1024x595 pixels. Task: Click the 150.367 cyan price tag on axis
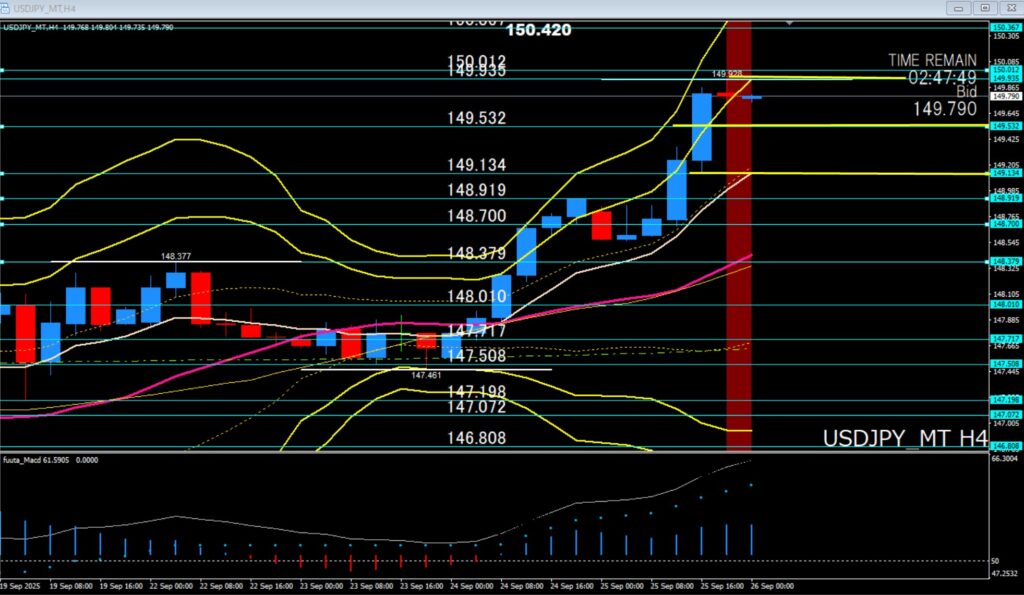tap(1003, 27)
